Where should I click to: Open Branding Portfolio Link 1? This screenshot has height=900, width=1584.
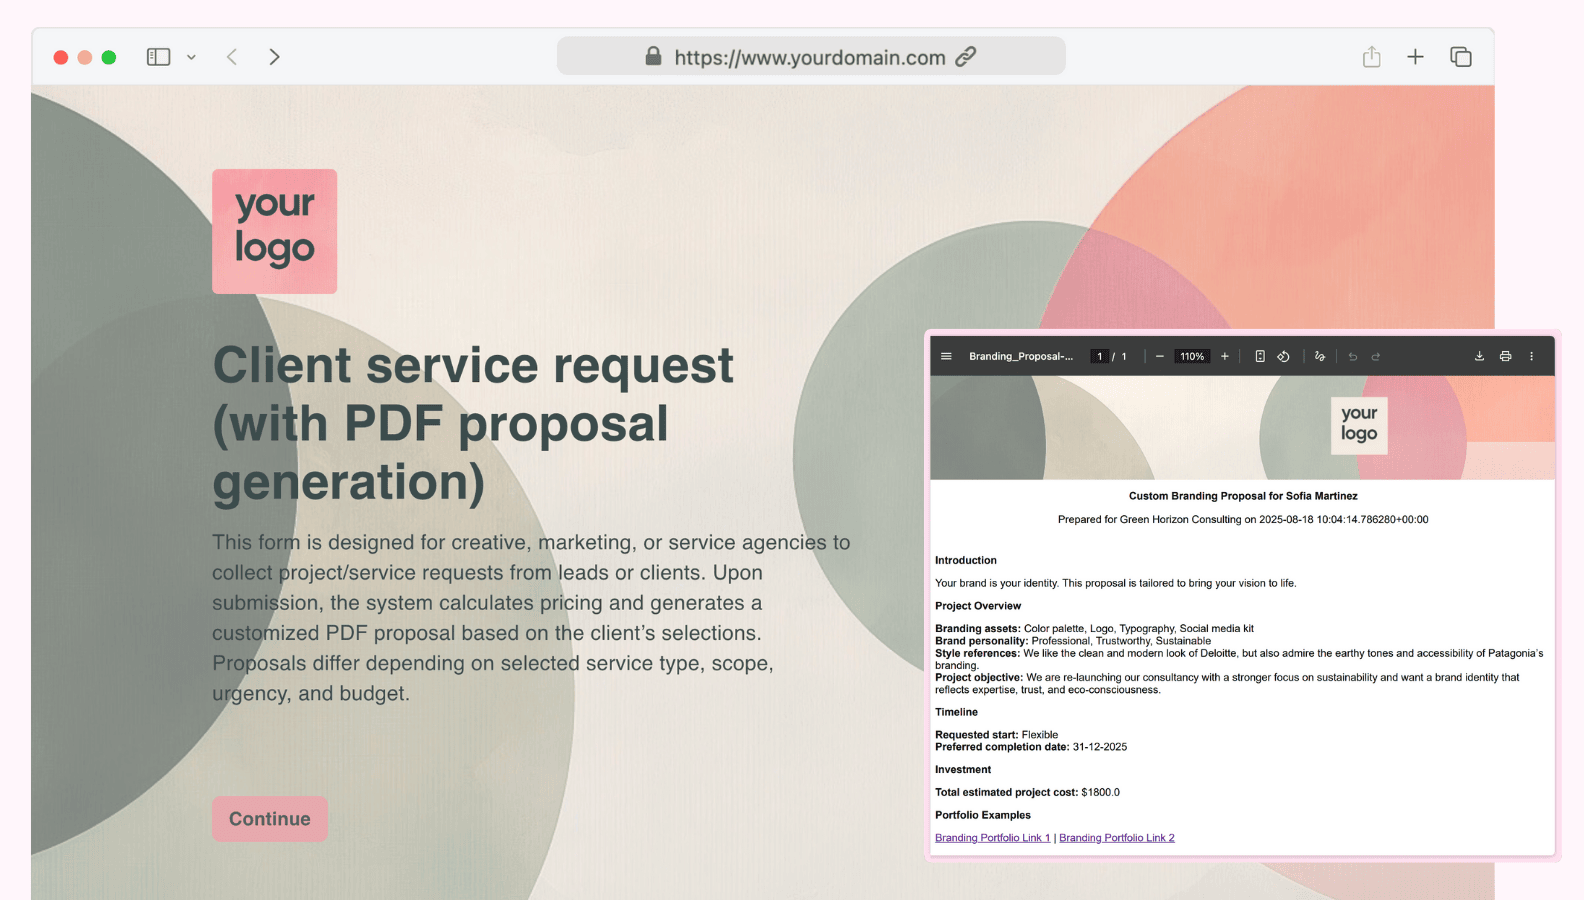tap(992, 838)
